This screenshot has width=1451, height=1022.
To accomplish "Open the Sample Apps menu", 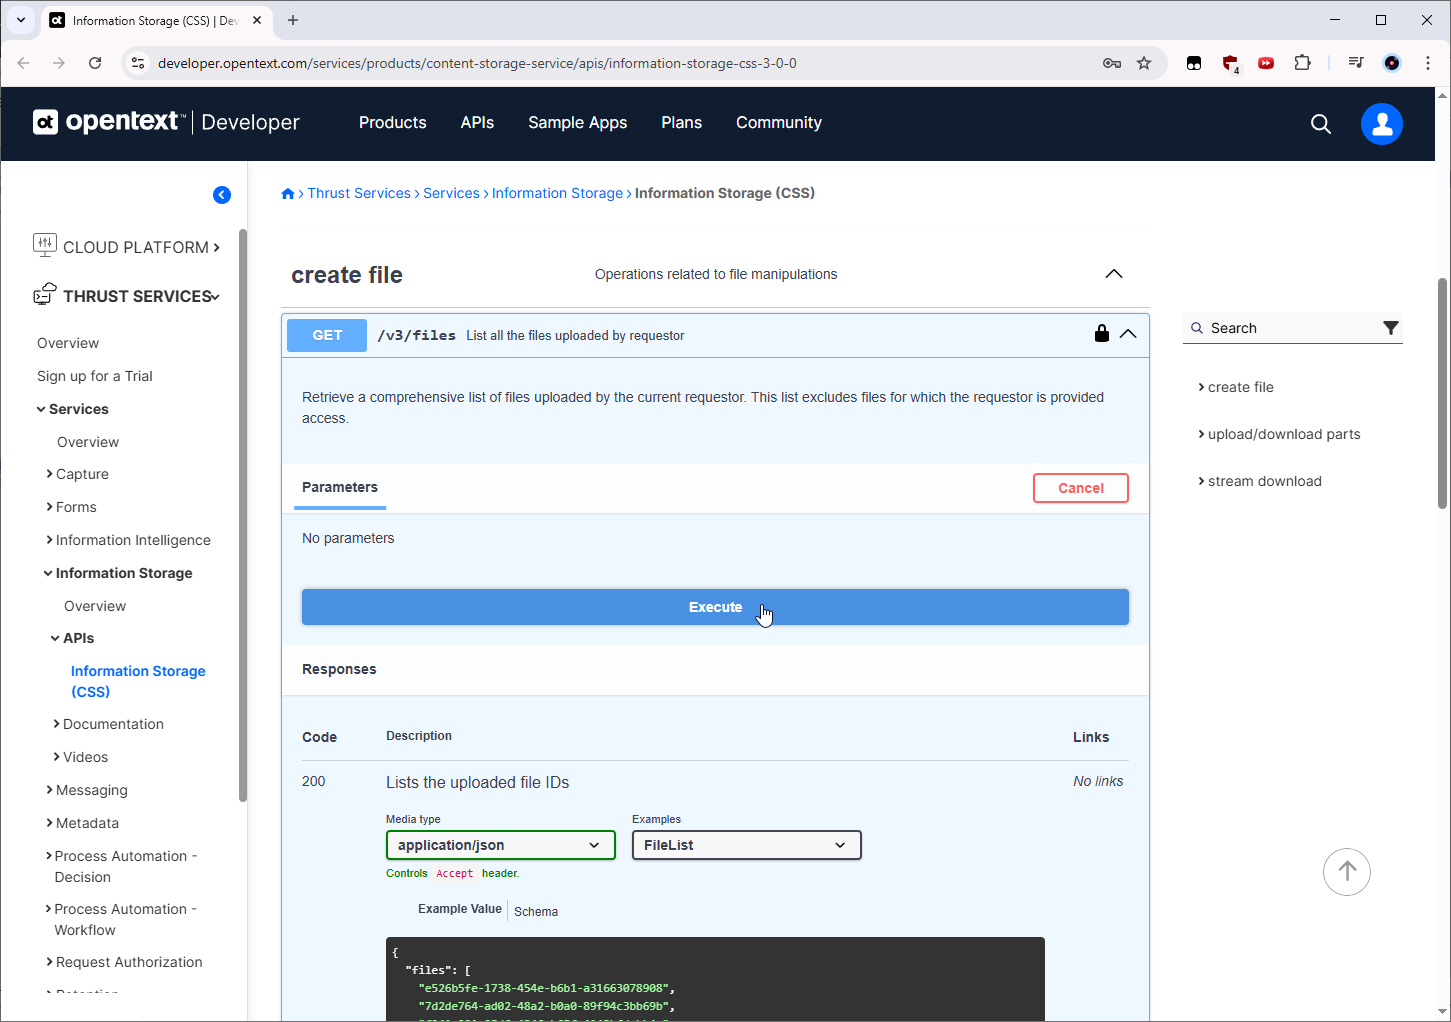I will [578, 123].
